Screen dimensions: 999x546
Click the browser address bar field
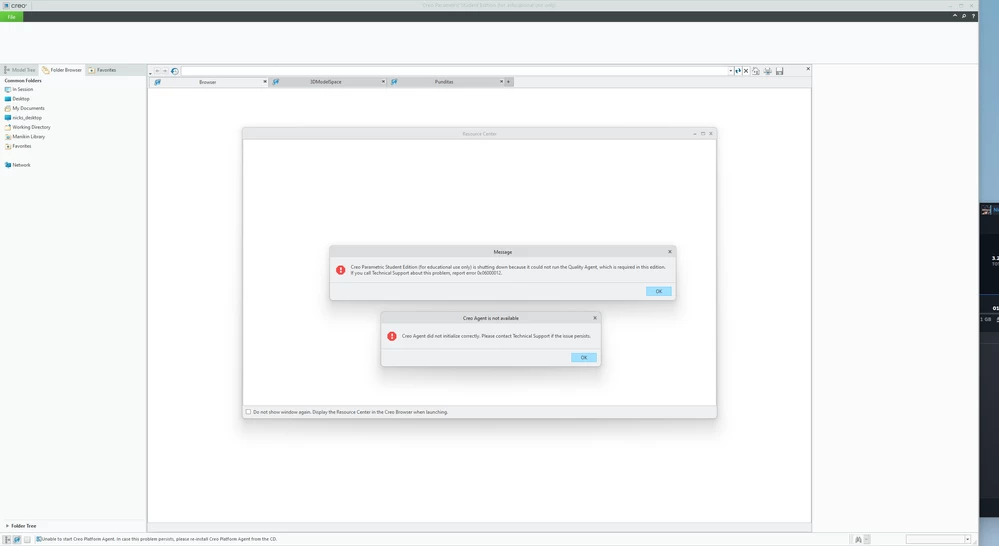454,71
